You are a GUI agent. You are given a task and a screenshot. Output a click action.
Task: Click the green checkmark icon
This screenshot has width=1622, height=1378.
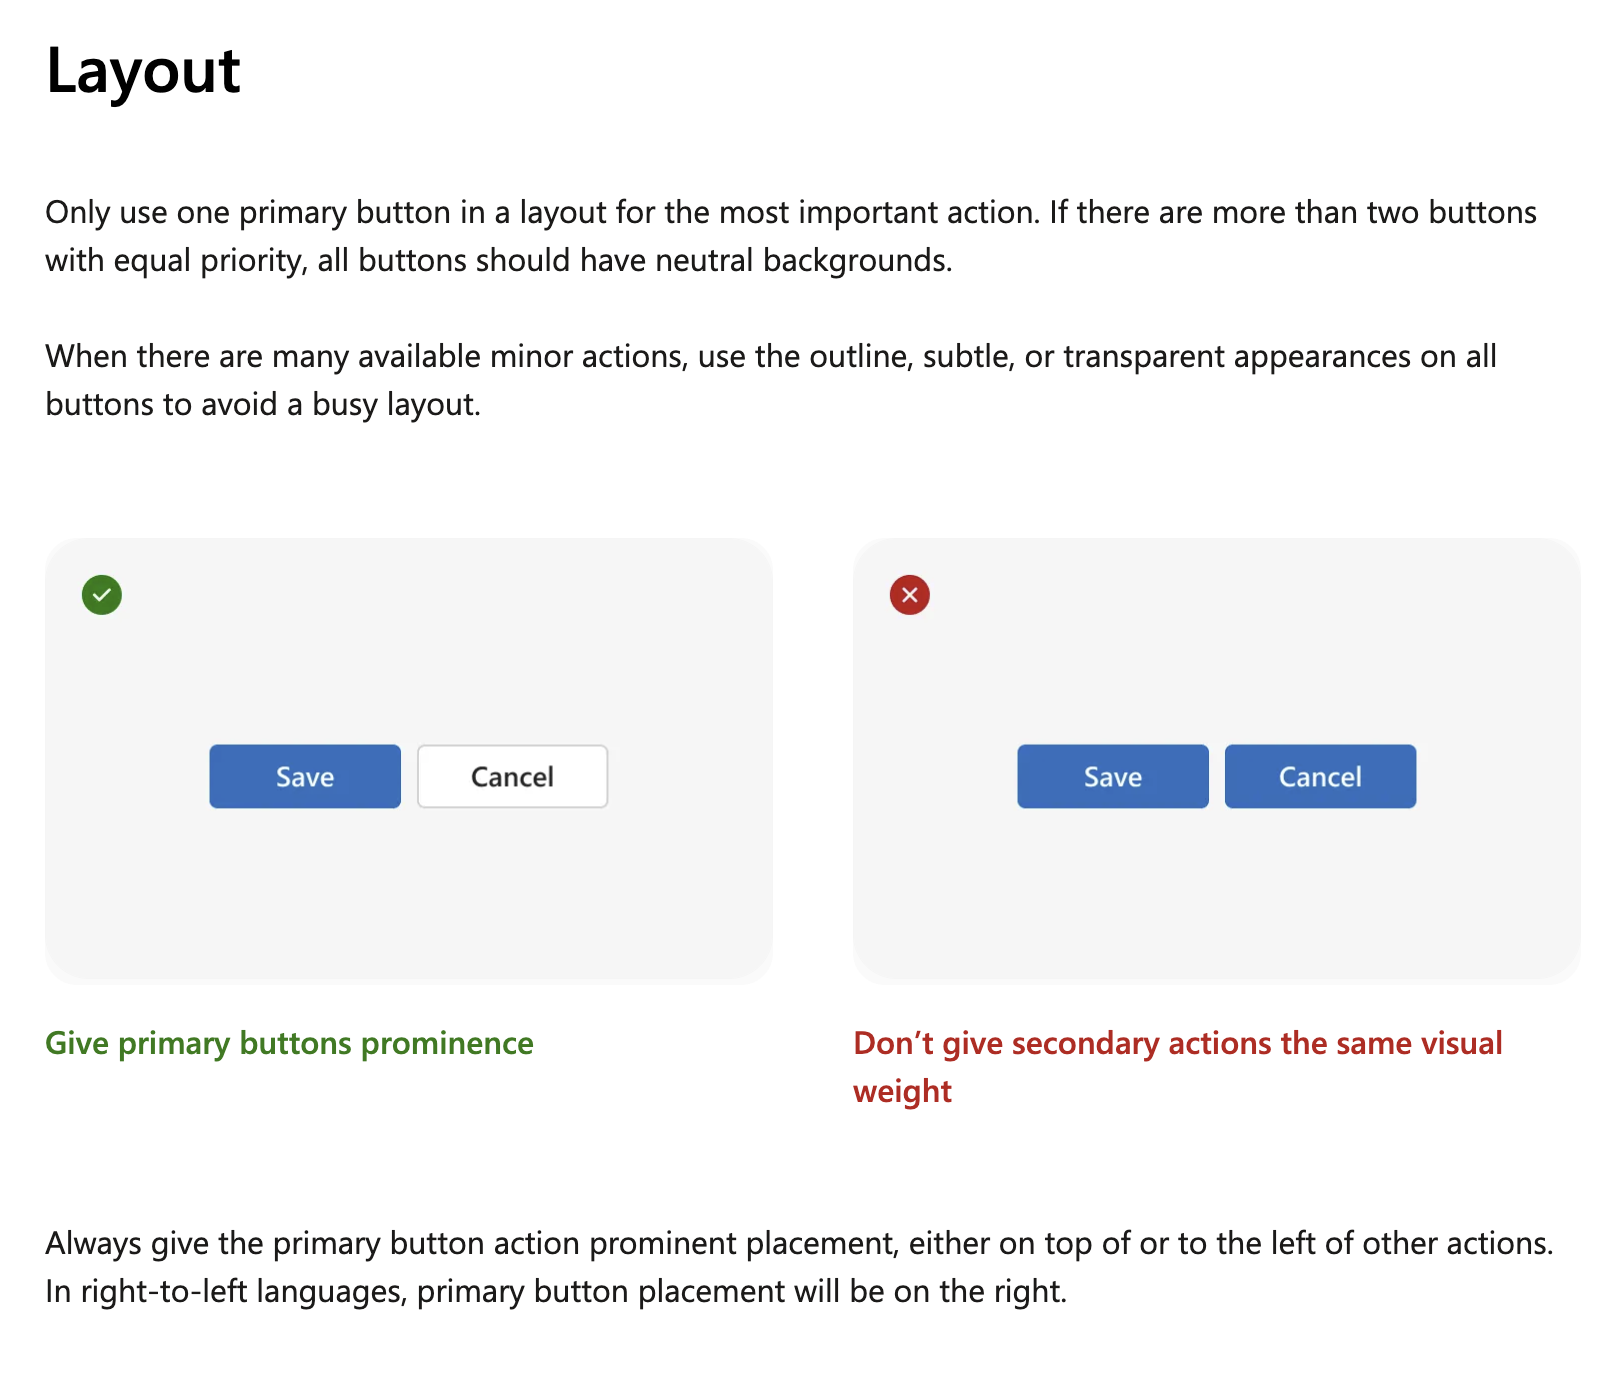[102, 595]
